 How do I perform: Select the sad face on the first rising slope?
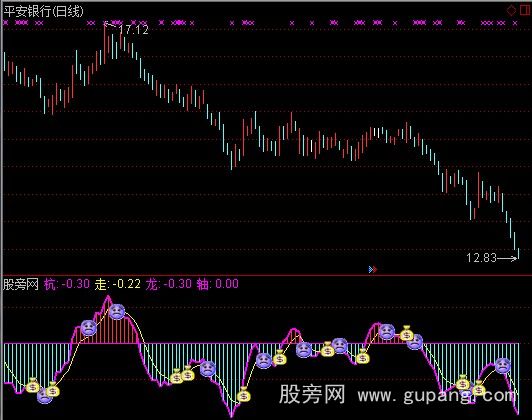click(89, 328)
